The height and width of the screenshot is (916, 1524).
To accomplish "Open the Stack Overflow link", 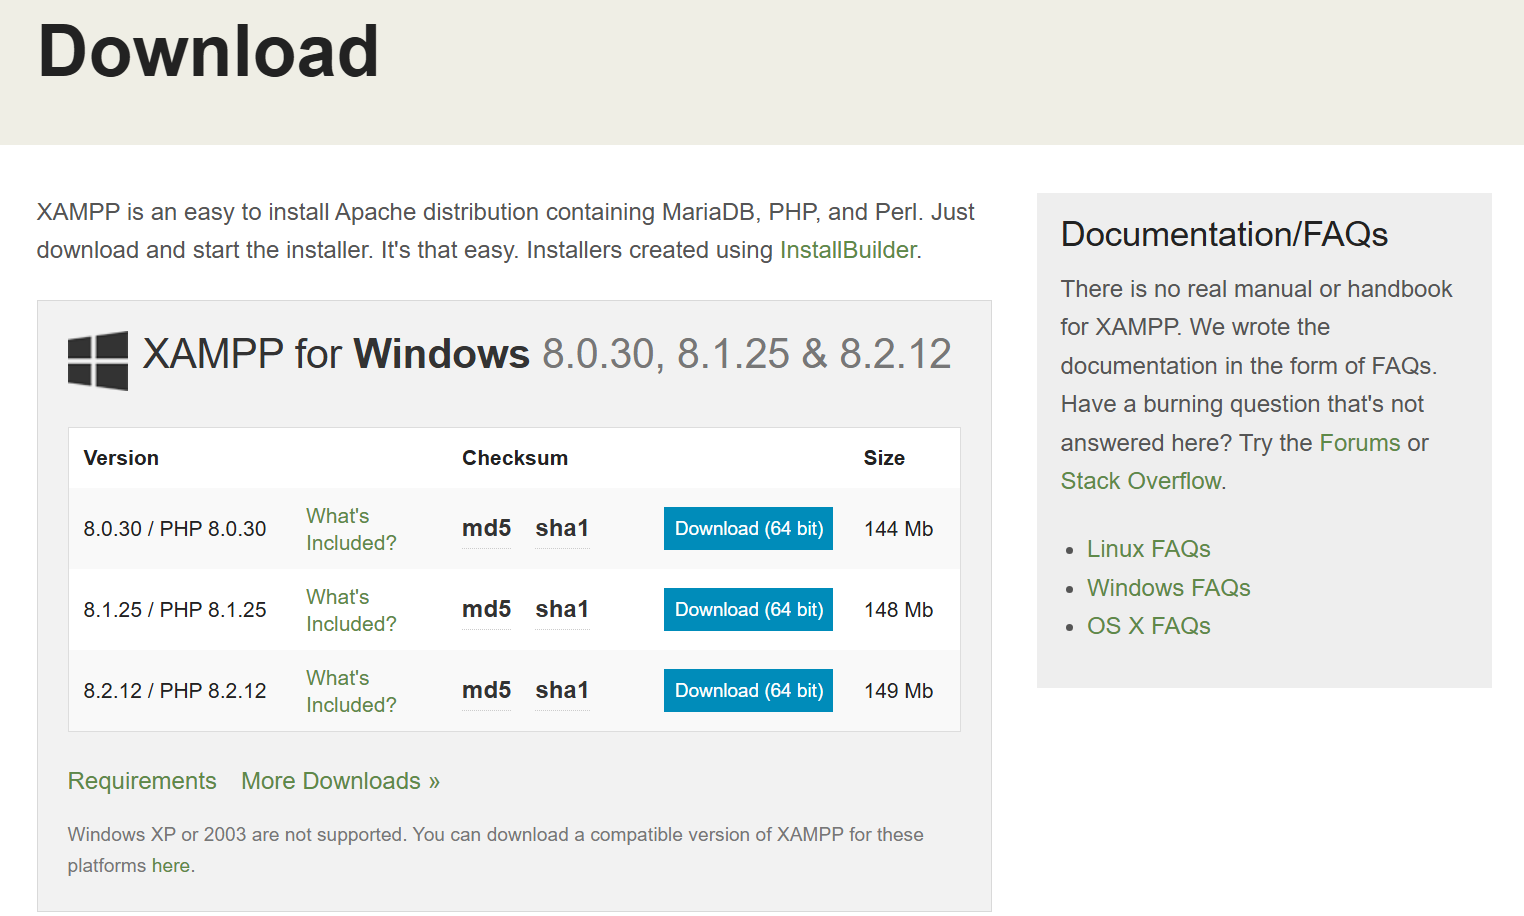I will (x=1141, y=481).
